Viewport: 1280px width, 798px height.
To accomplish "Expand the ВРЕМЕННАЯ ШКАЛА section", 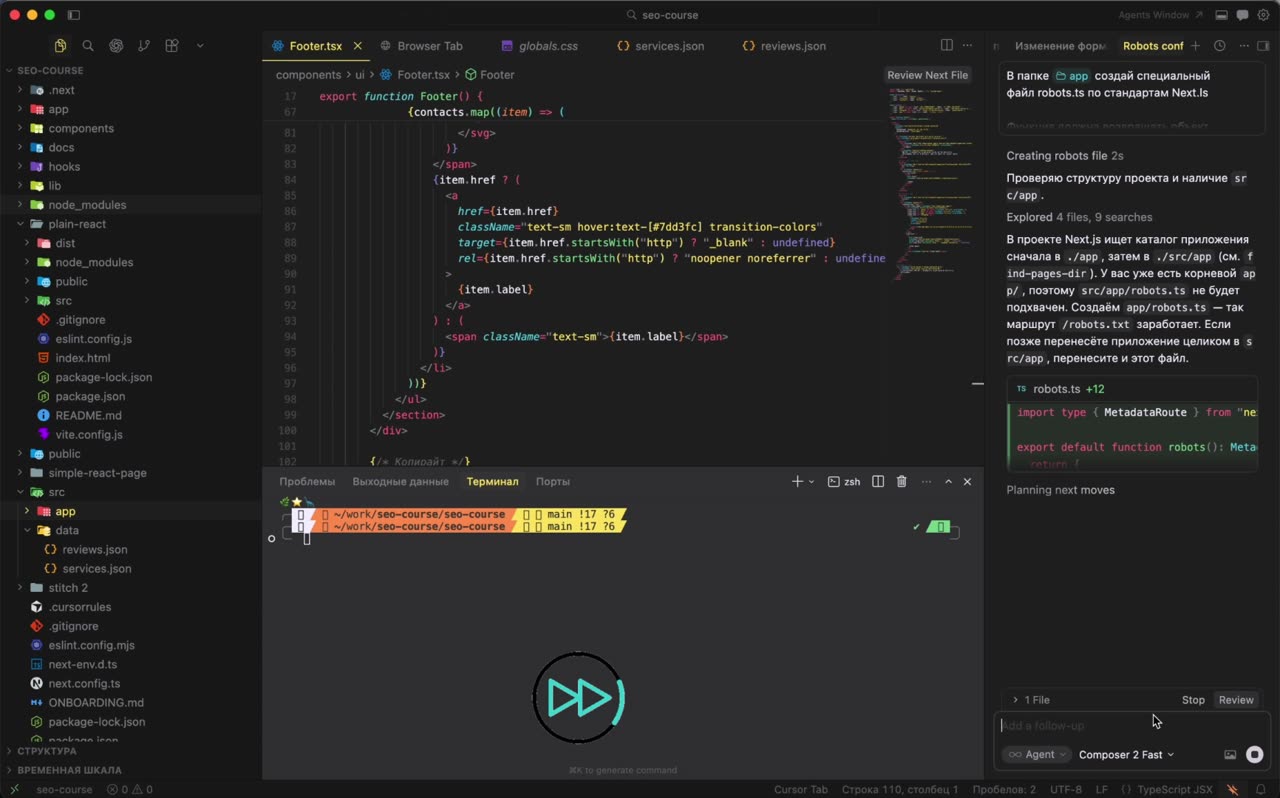I will [x=69, y=770].
